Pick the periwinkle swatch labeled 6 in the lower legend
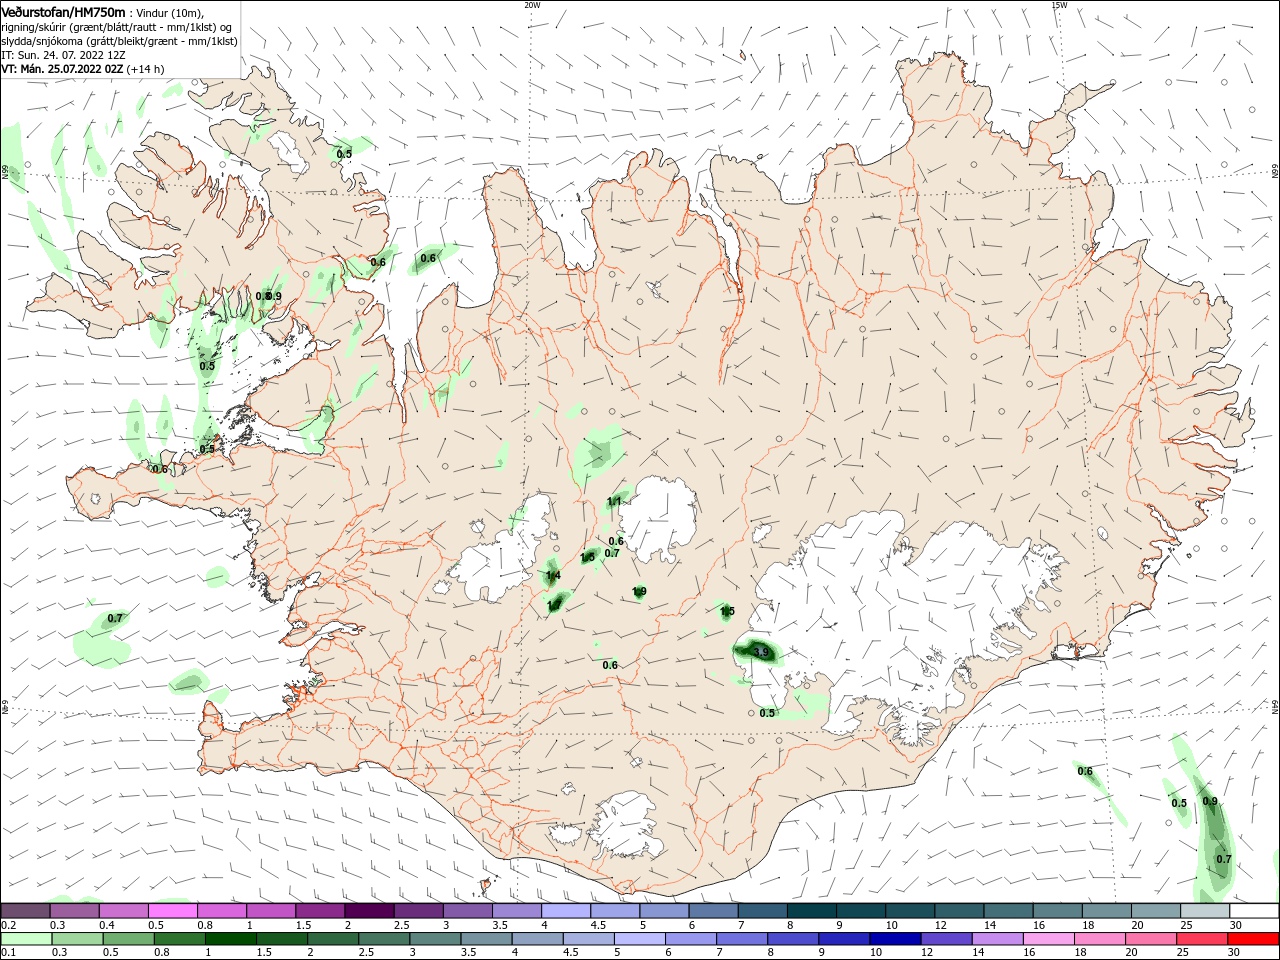Image resolution: width=1280 pixels, height=960 pixels. 691,939
